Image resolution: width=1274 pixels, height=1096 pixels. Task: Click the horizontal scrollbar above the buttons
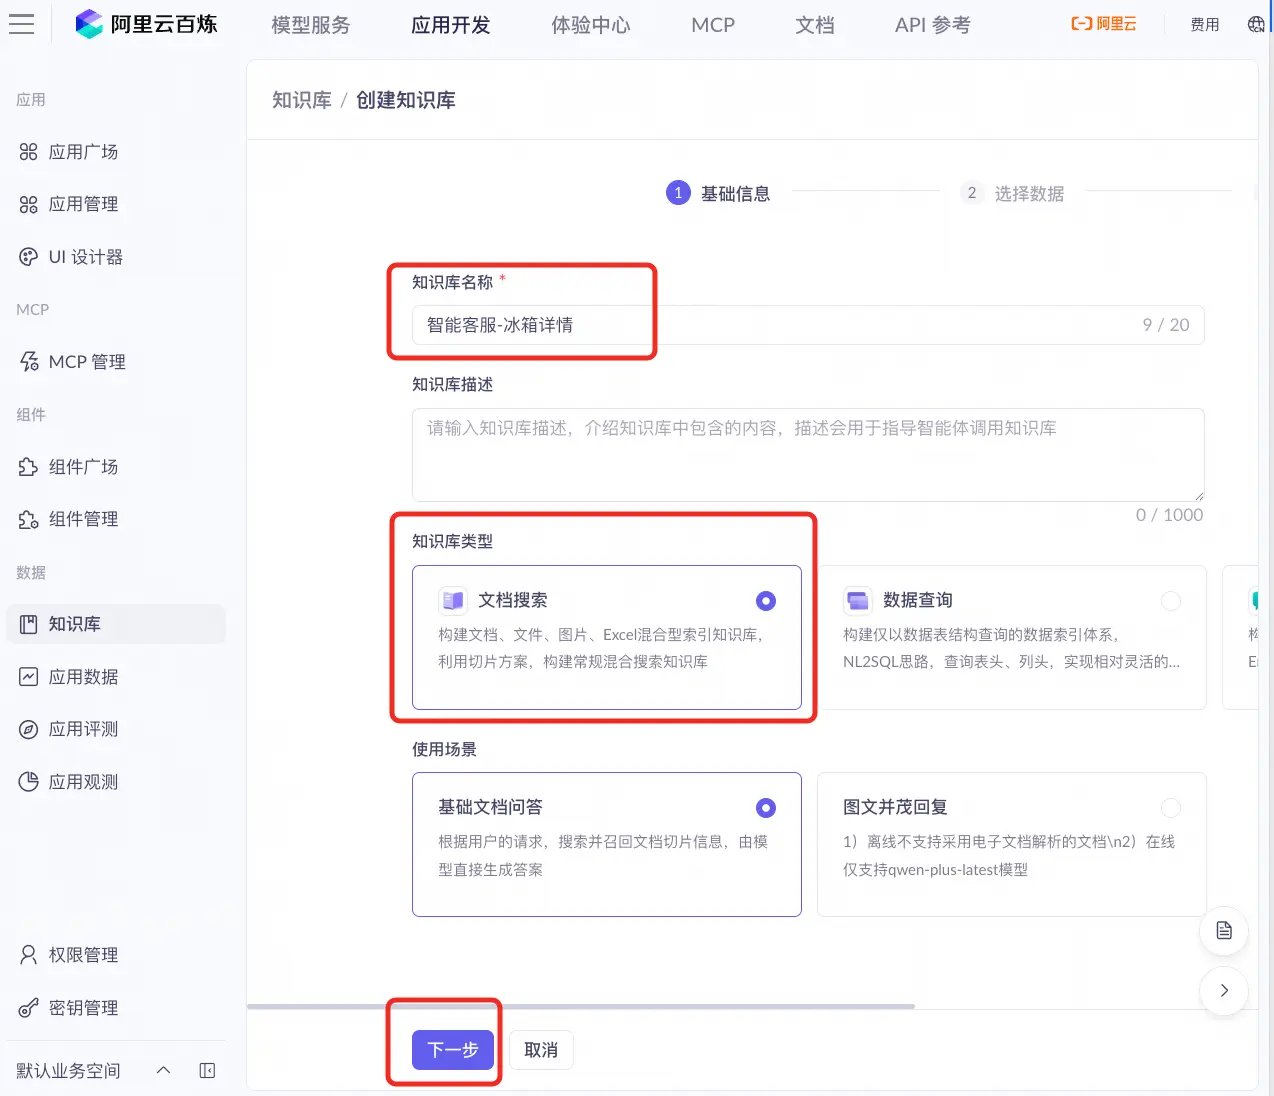pyautogui.click(x=581, y=1006)
